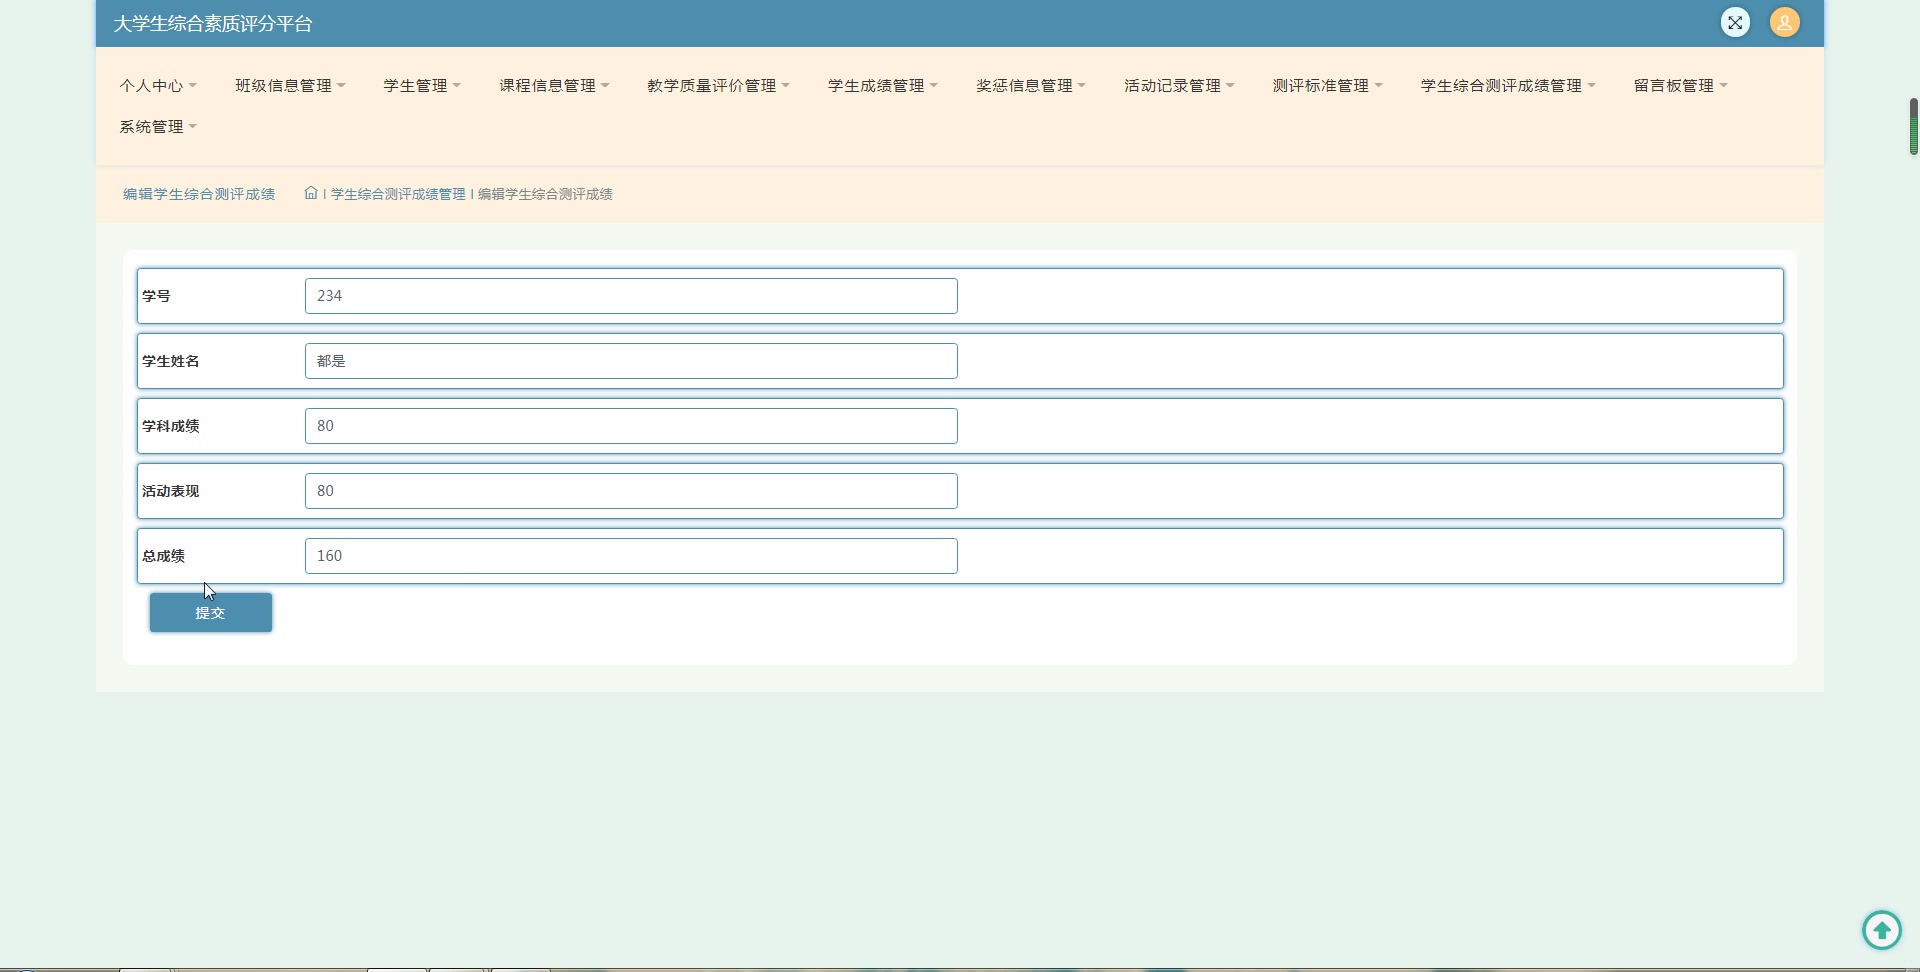This screenshot has height=972, width=1920.
Task: Expand the 班级信息管理 dropdown menu
Action: pyautogui.click(x=290, y=86)
